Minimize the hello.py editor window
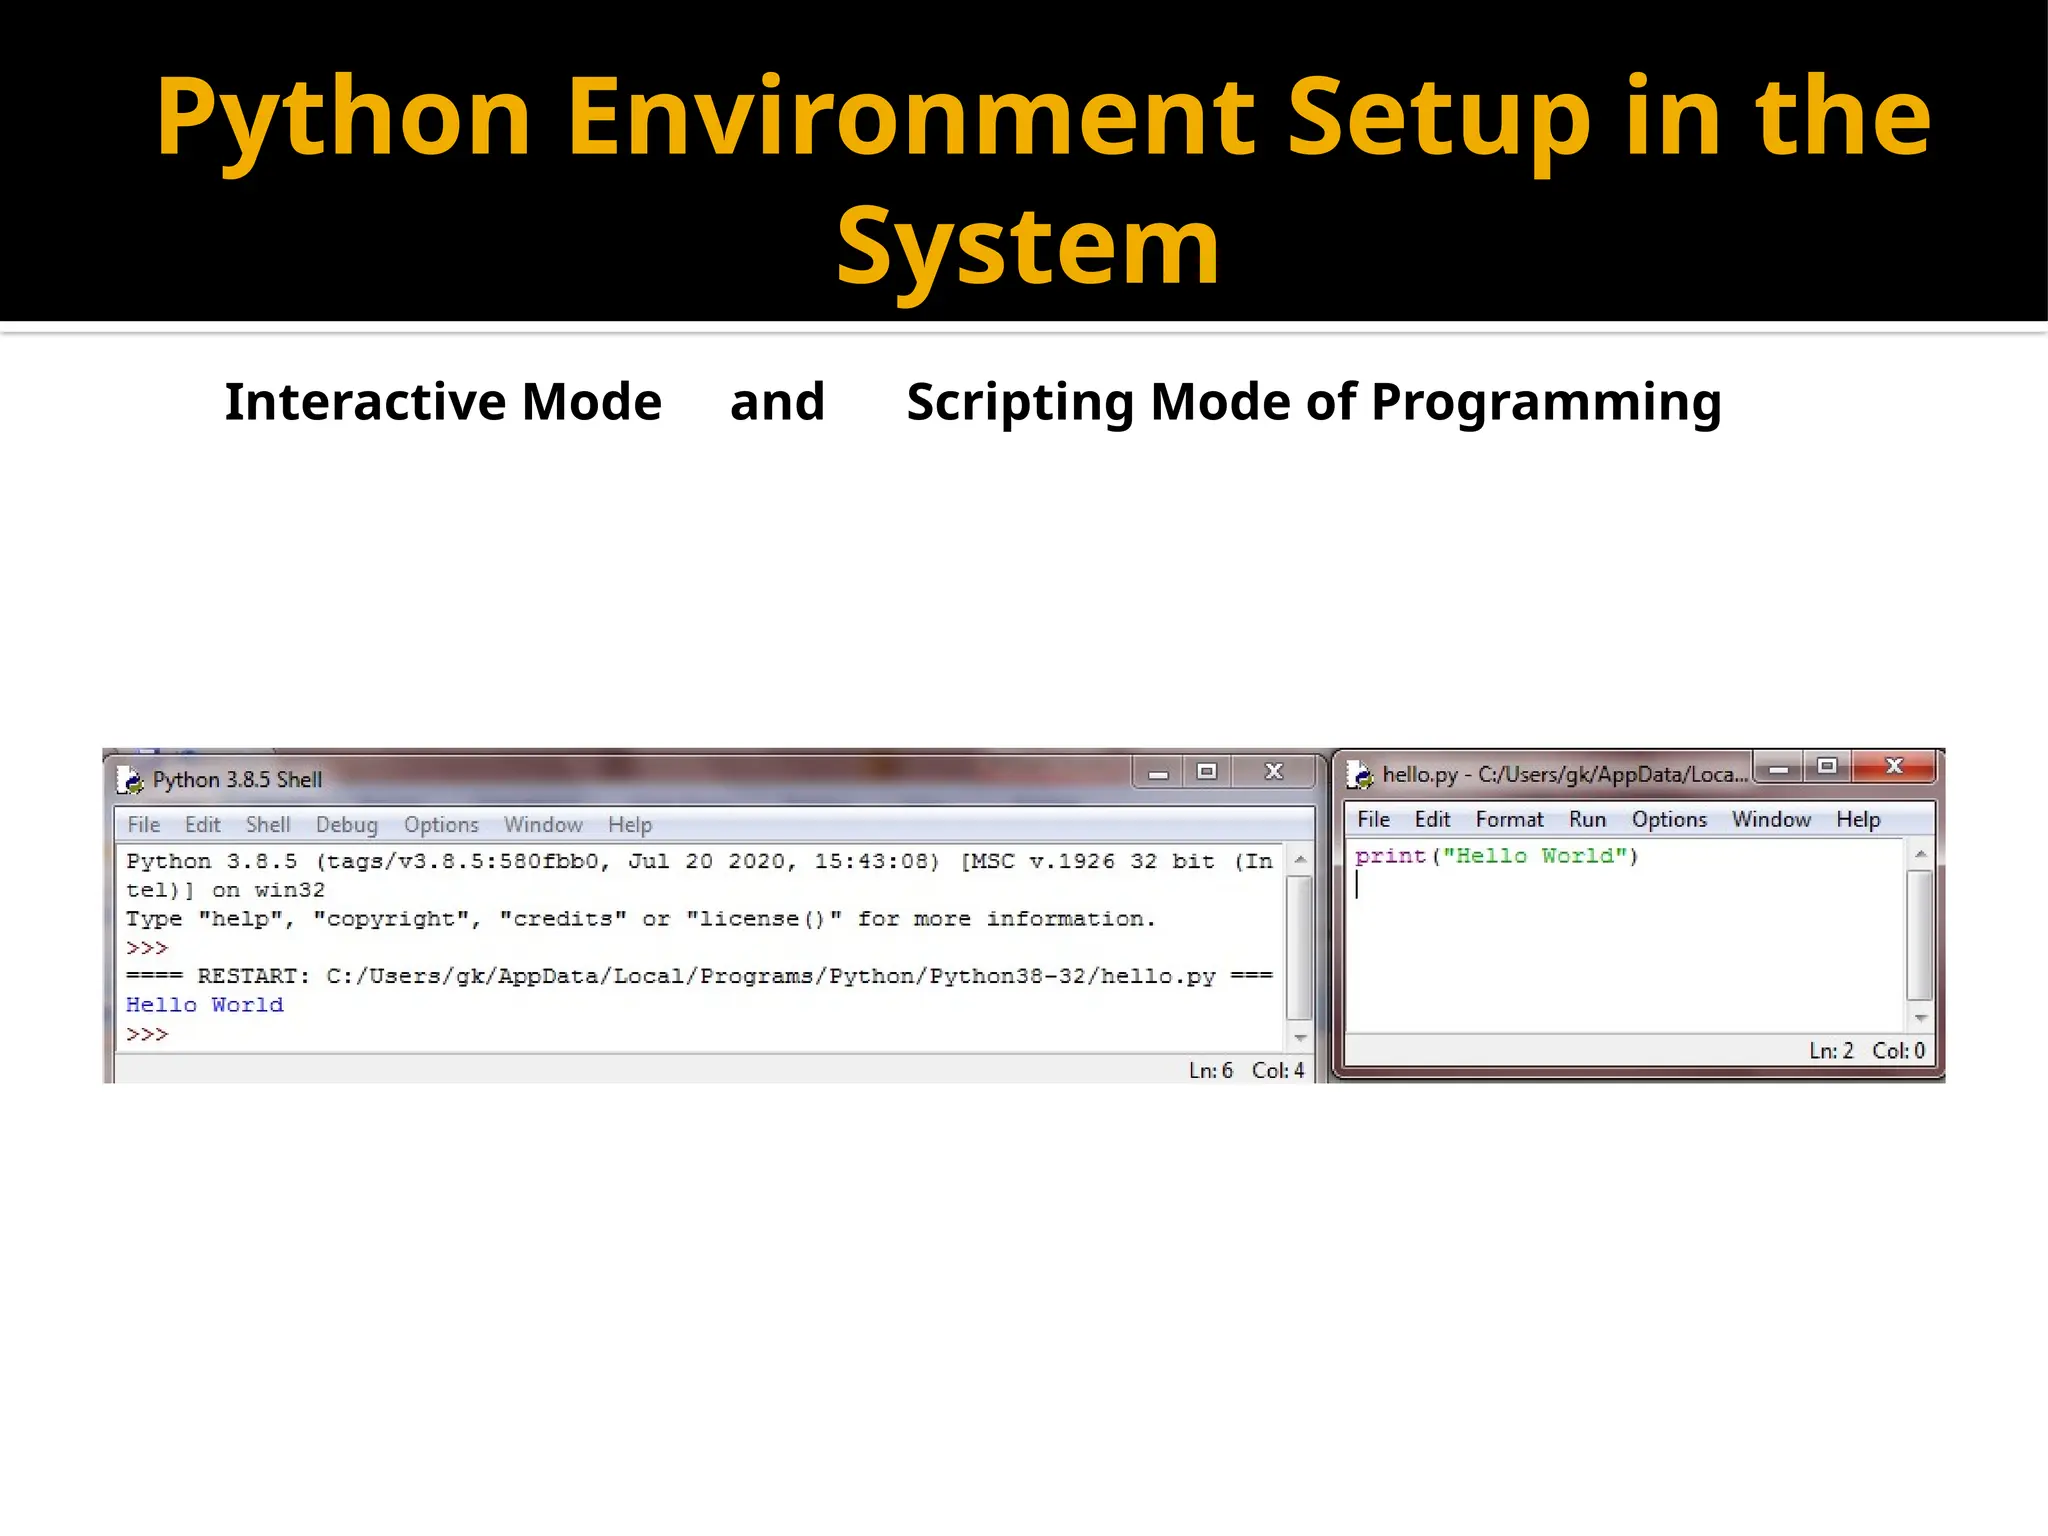 [x=1779, y=768]
